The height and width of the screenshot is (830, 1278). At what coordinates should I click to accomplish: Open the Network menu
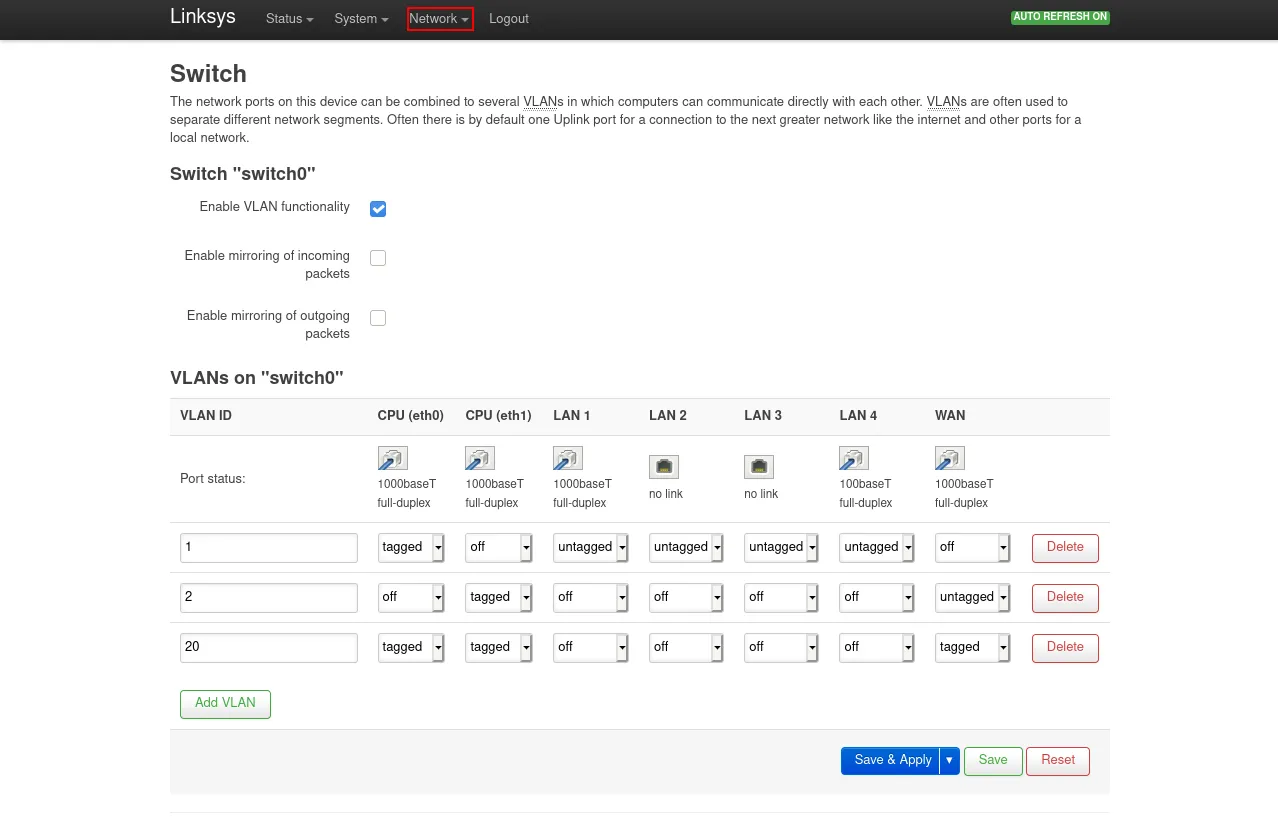pos(440,19)
